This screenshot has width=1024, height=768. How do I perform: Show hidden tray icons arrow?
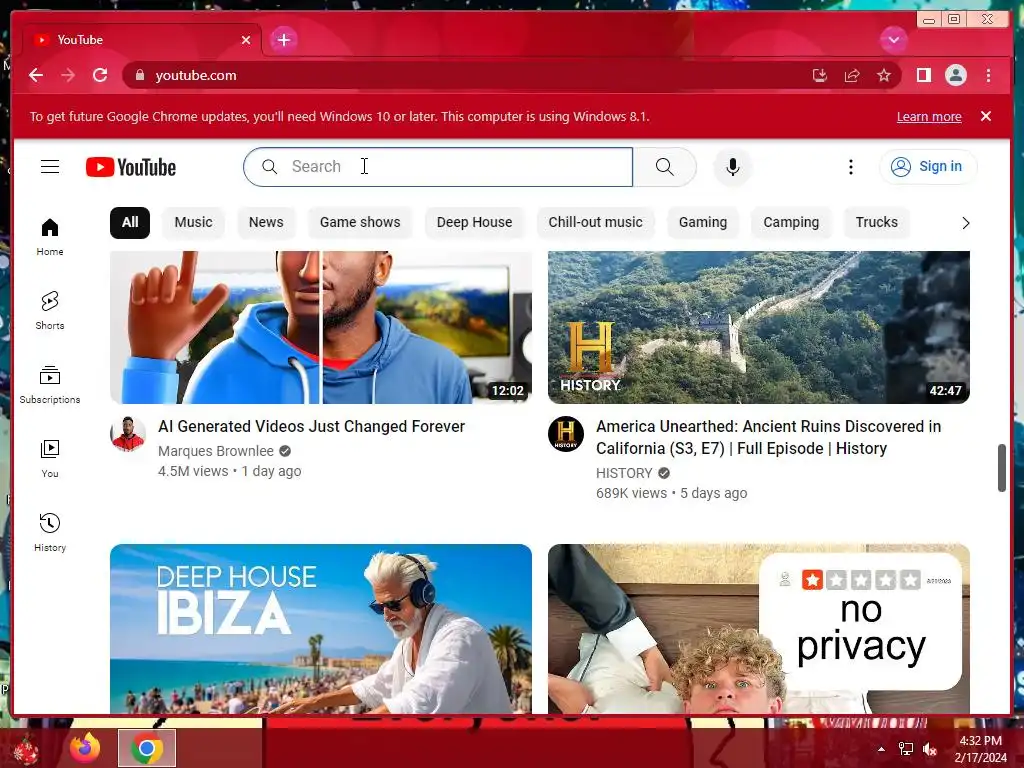click(x=881, y=749)
